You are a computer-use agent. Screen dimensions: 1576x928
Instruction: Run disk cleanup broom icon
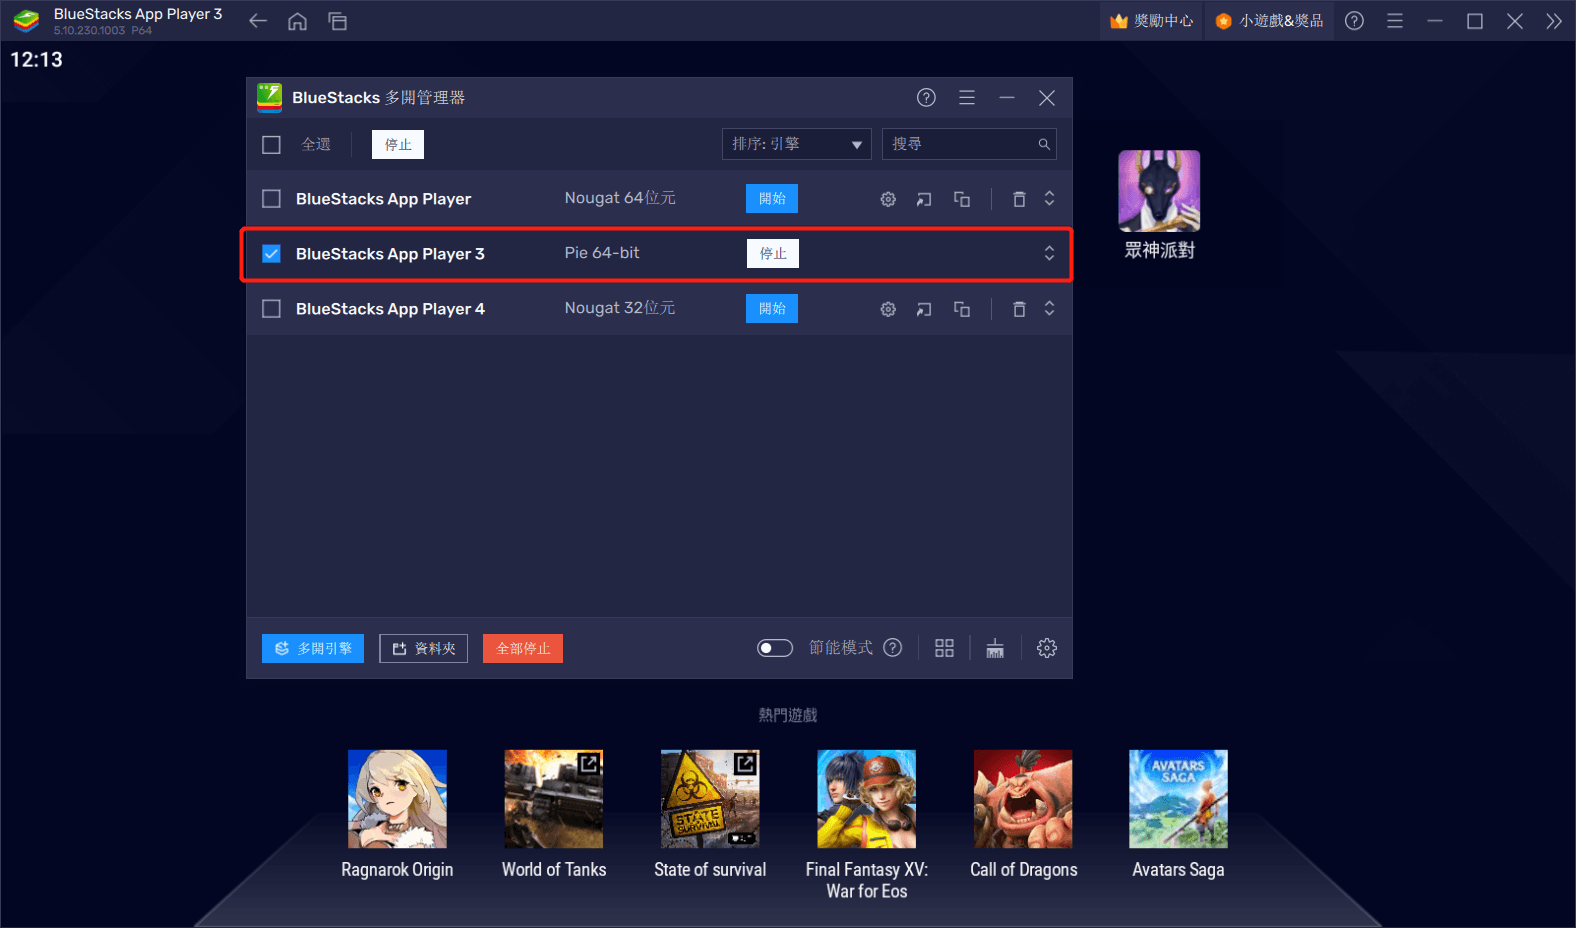click(x=995, y=648)
